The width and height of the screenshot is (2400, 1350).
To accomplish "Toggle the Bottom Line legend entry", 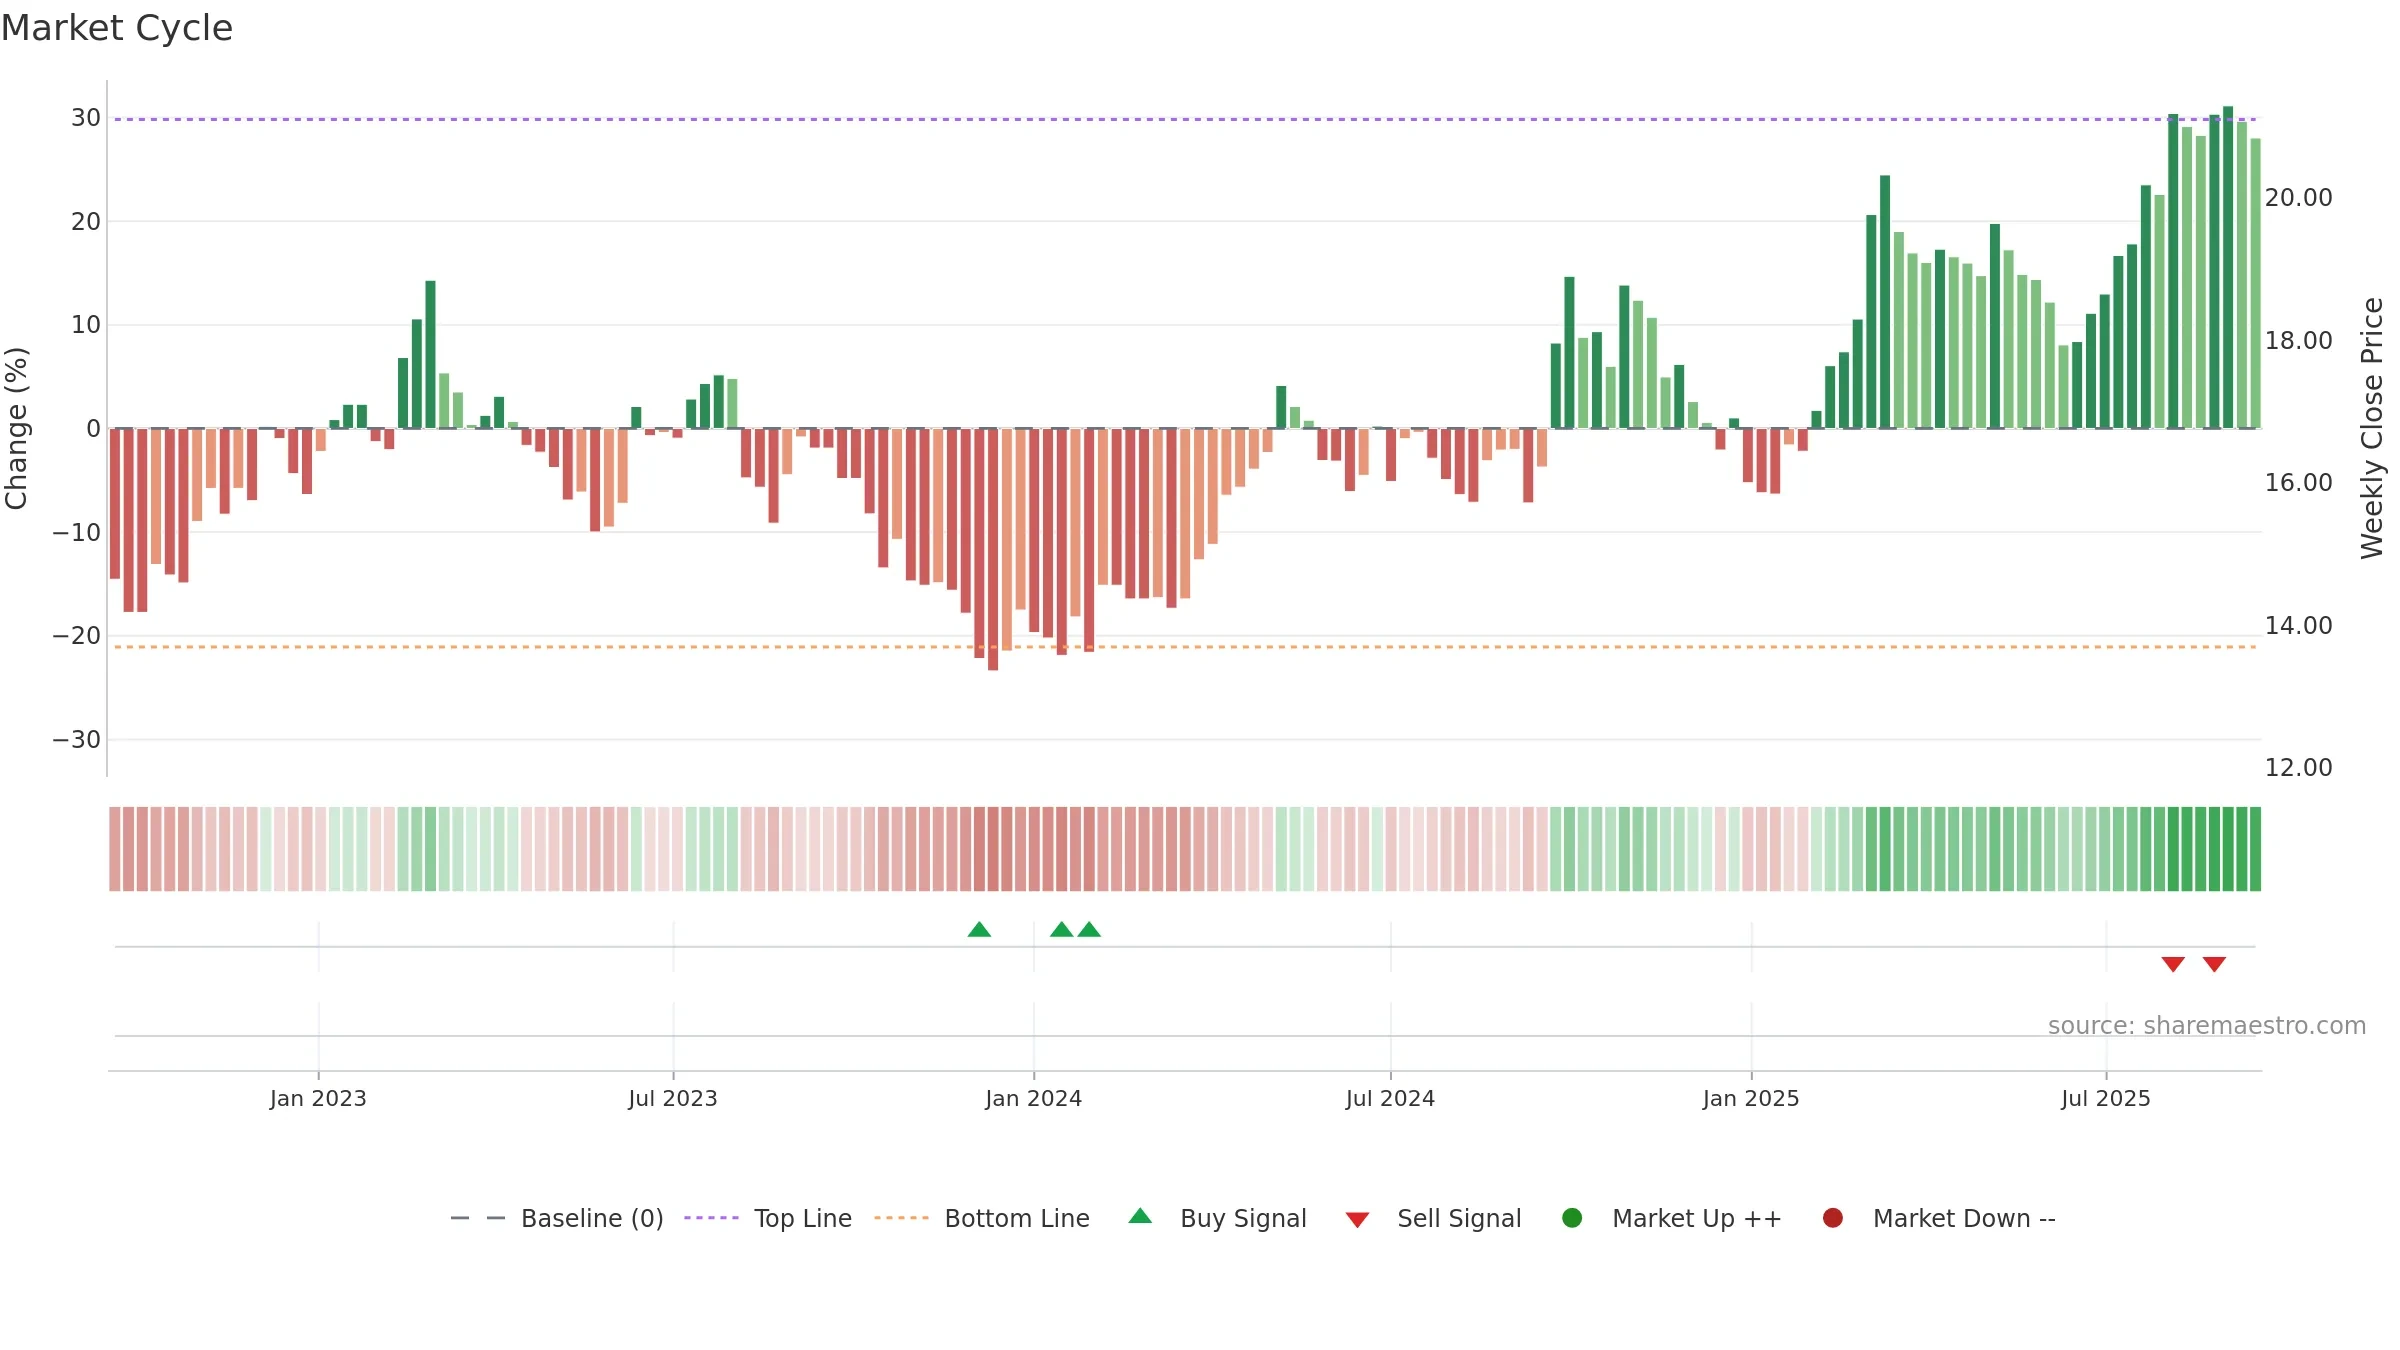I will (982, 1218).
